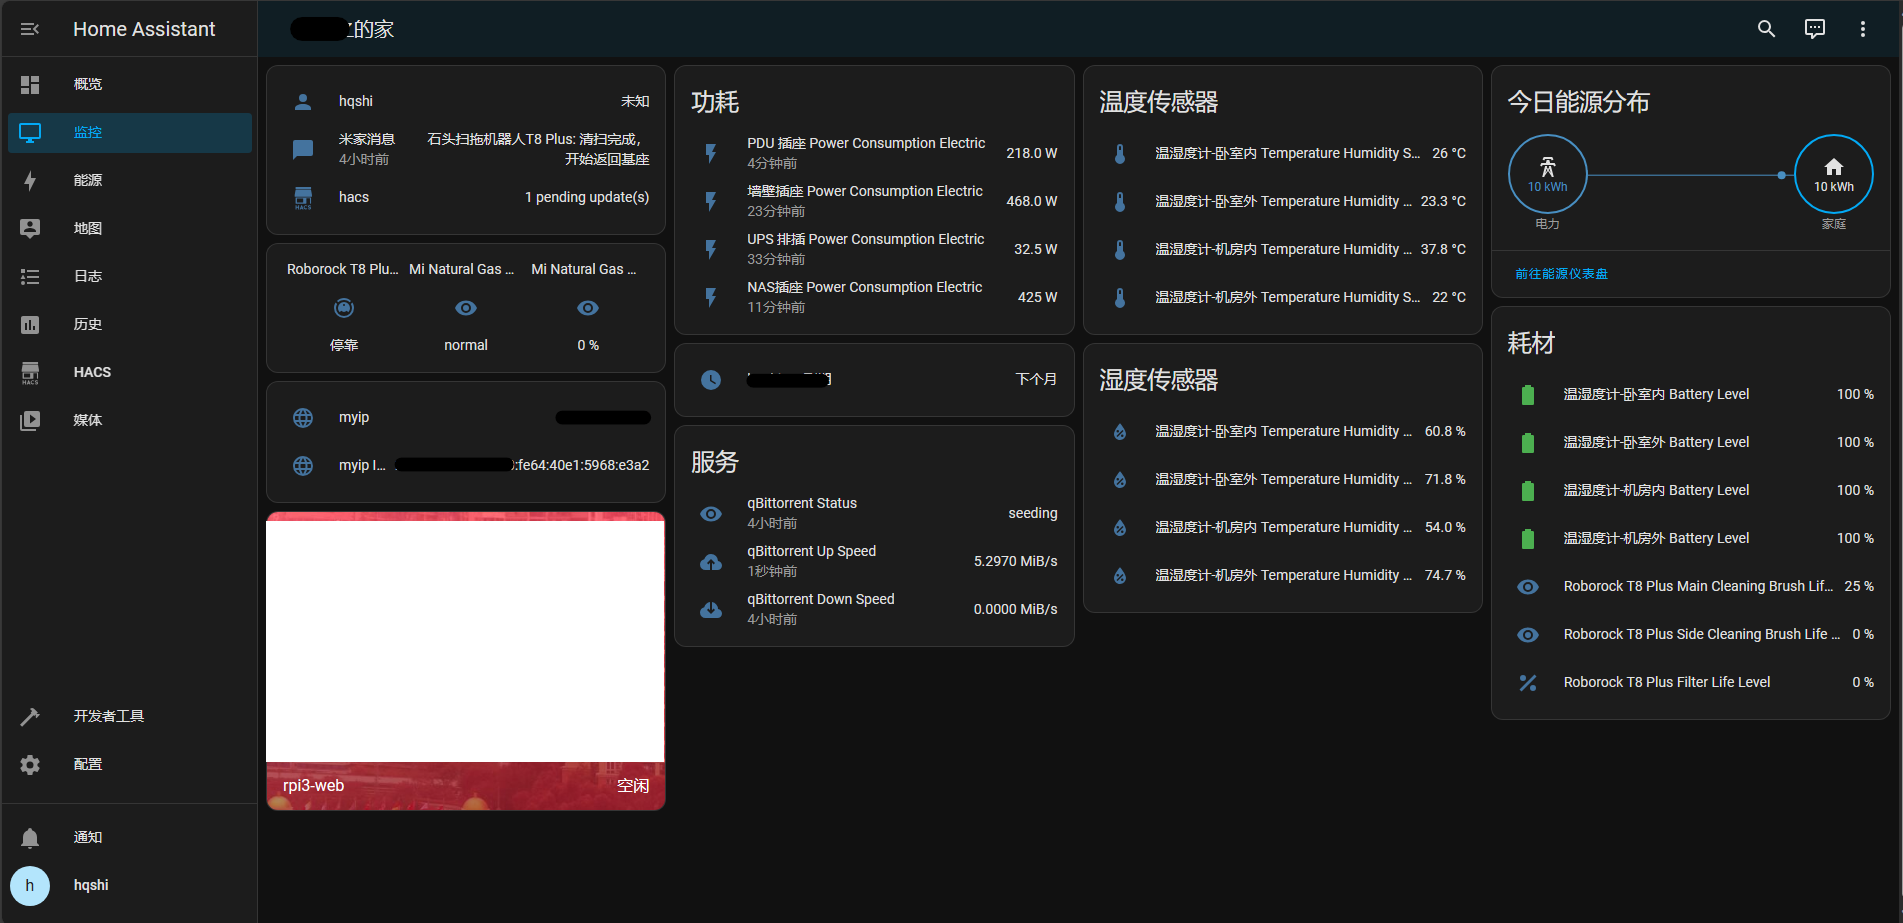Click the 功耗 card title
The height and width of the screenshot is (923, 1903).
click(x=715, y=102)
